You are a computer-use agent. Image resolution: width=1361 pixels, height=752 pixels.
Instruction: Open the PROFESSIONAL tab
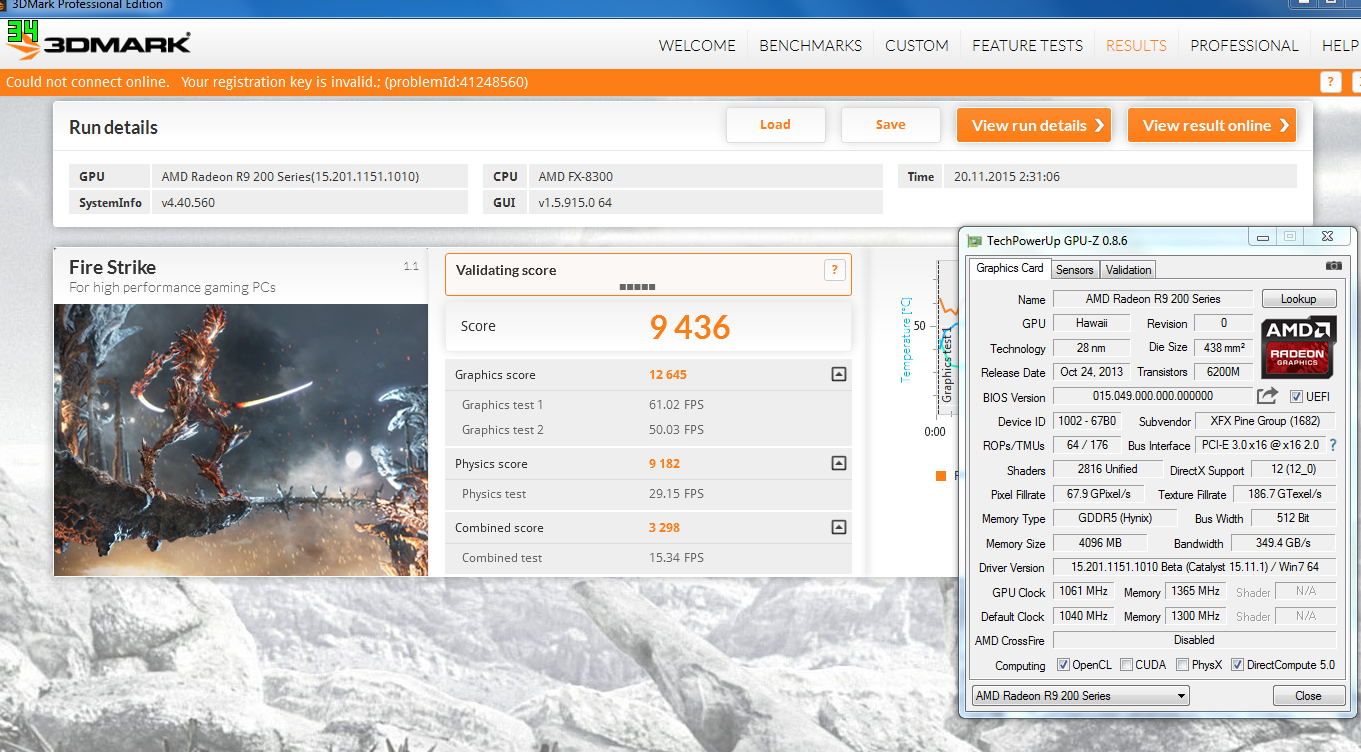1244,46
